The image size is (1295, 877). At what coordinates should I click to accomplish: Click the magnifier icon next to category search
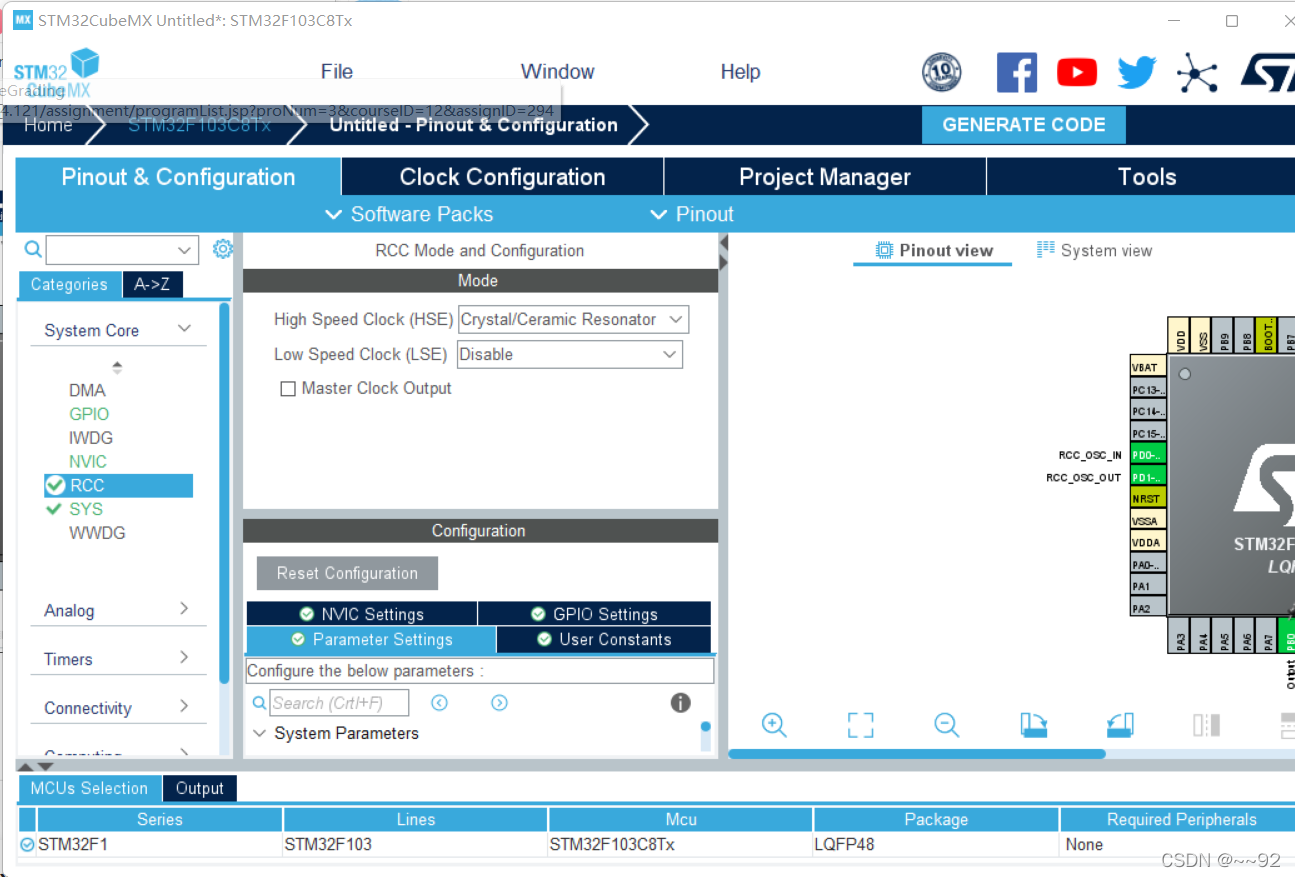pyautogui.click(x=33, y=249)
